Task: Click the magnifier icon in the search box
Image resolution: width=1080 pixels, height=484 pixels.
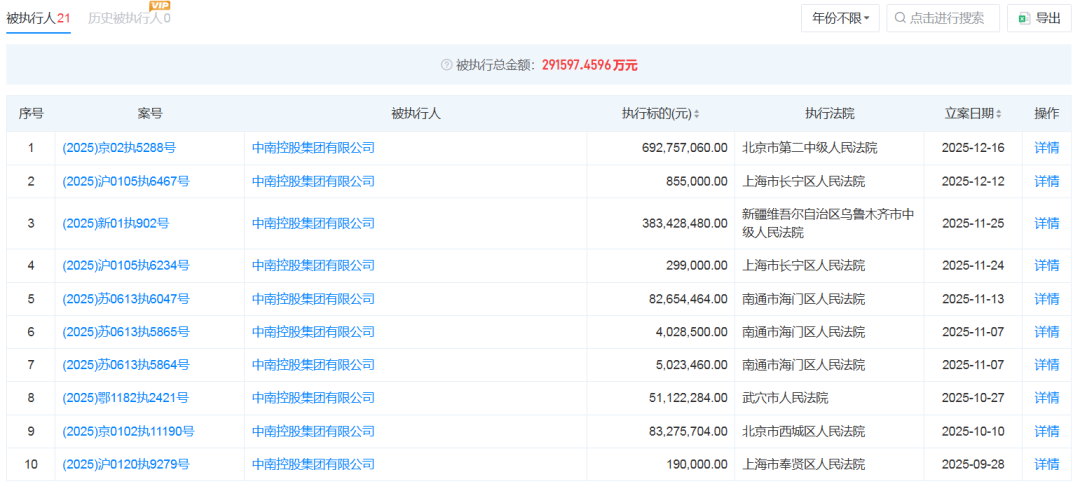Action: (x=900, y=19)
